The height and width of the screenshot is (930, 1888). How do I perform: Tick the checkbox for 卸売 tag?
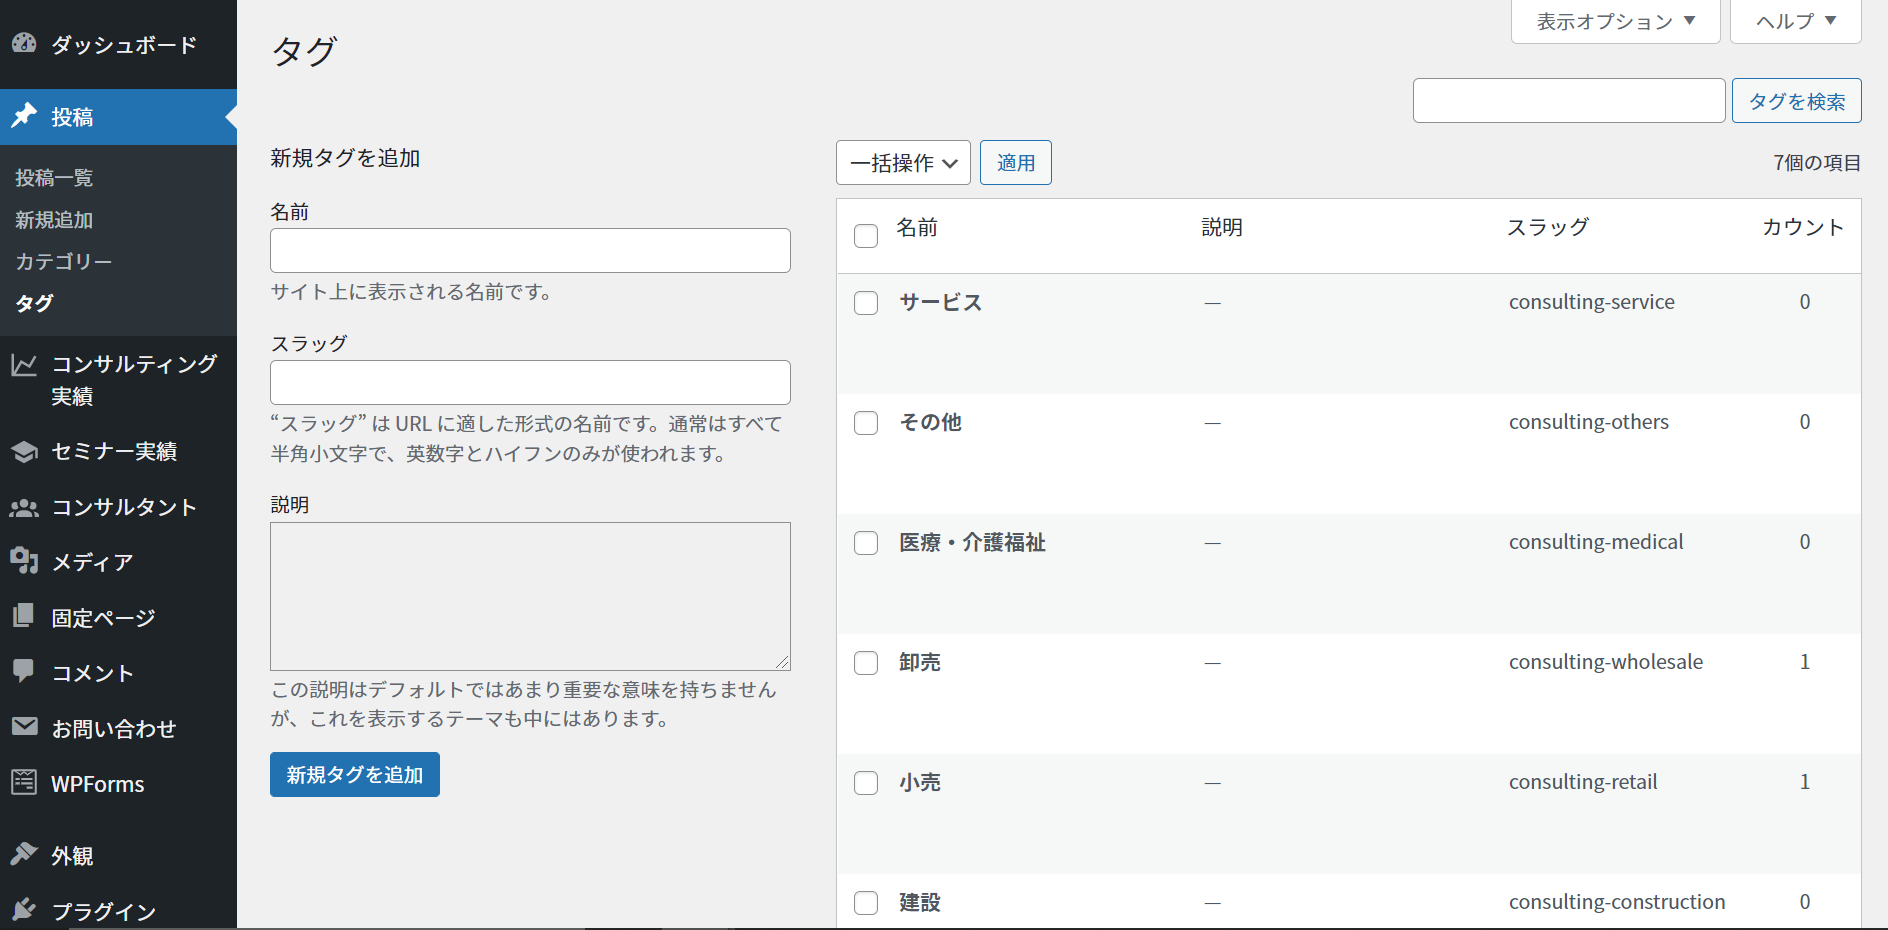click(866, 663)
